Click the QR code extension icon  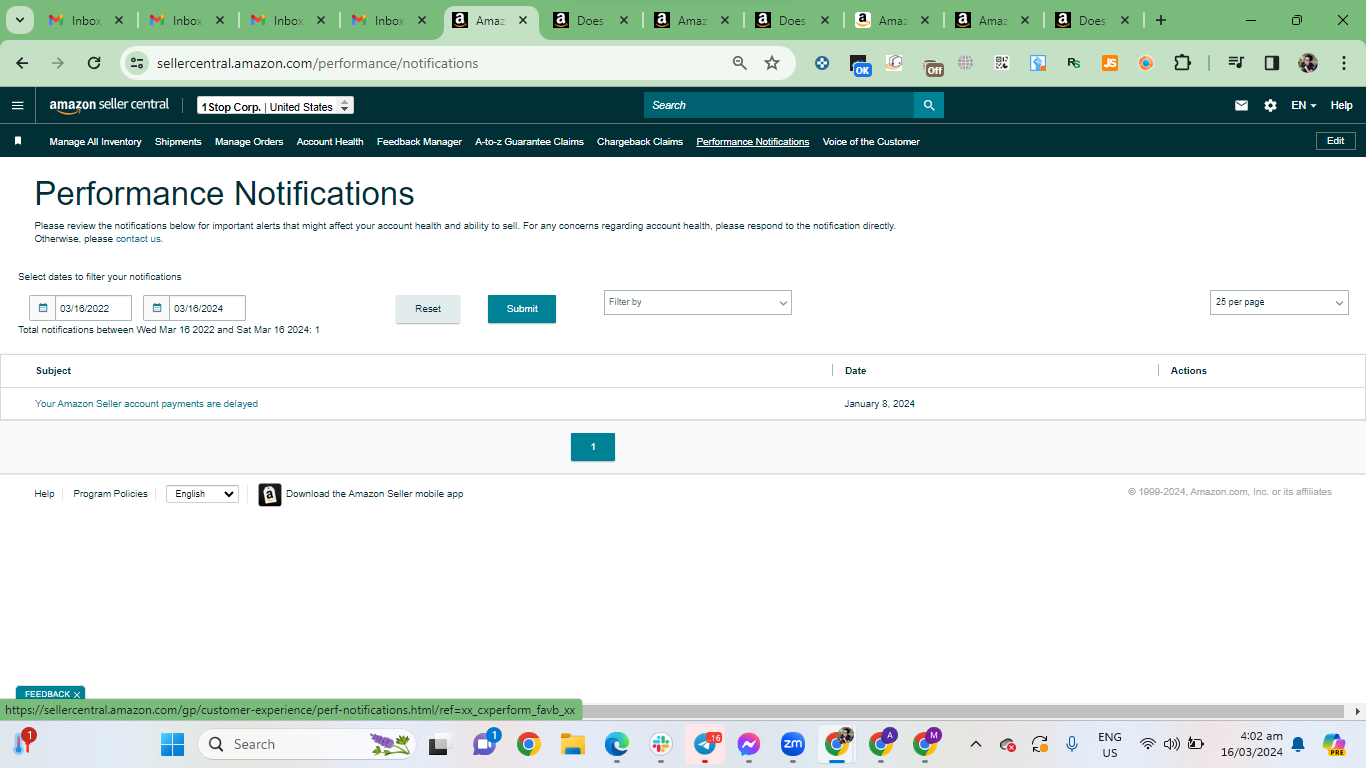(x=1002, y=63)
